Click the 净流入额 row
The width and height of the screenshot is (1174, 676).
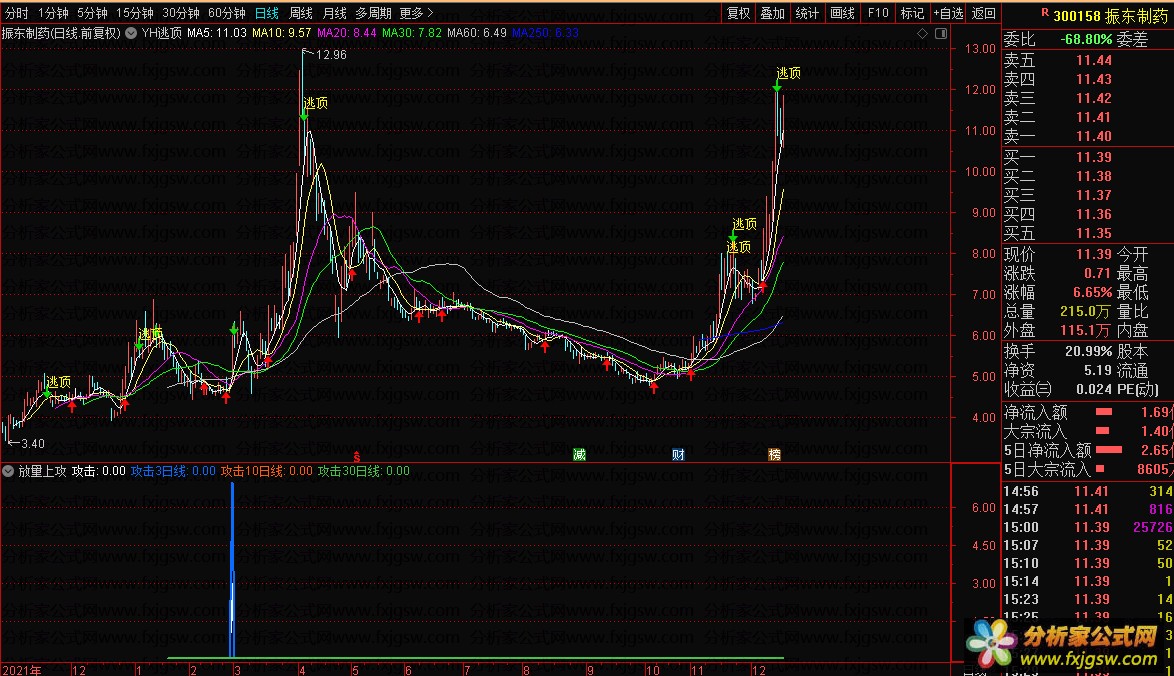1088,412
